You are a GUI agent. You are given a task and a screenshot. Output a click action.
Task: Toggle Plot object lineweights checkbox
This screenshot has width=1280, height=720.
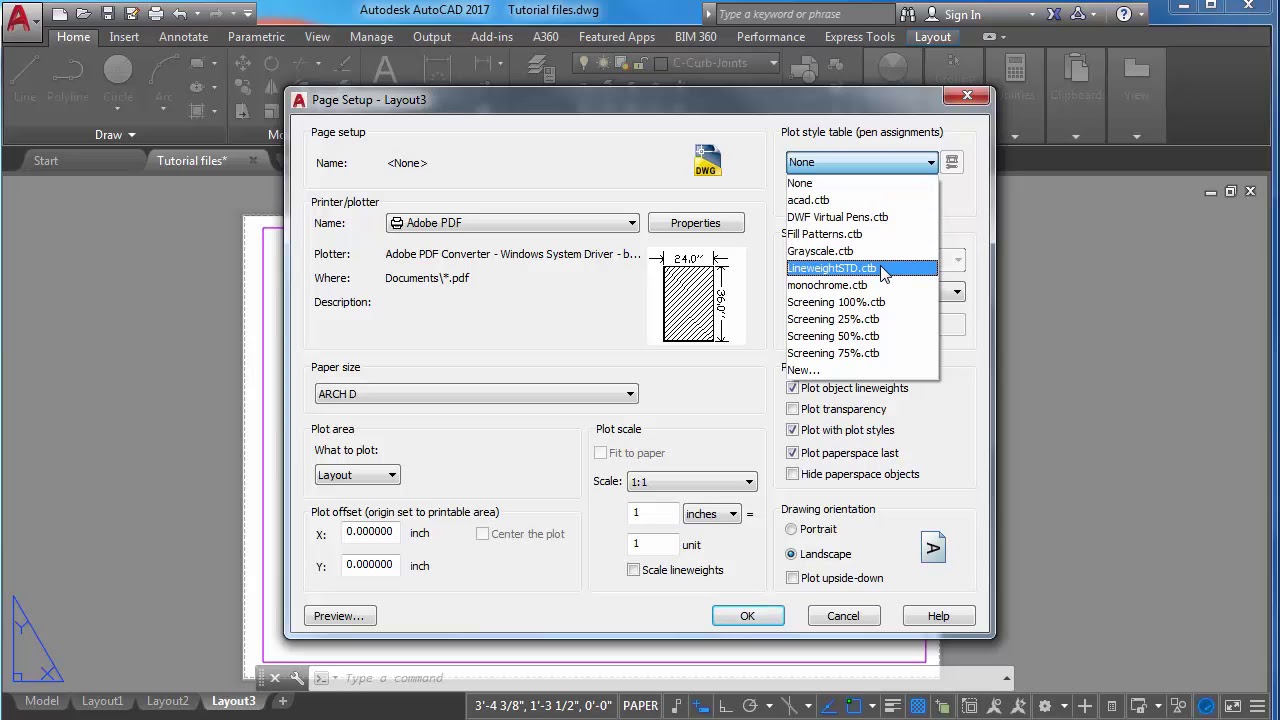(x=792, y=388)
